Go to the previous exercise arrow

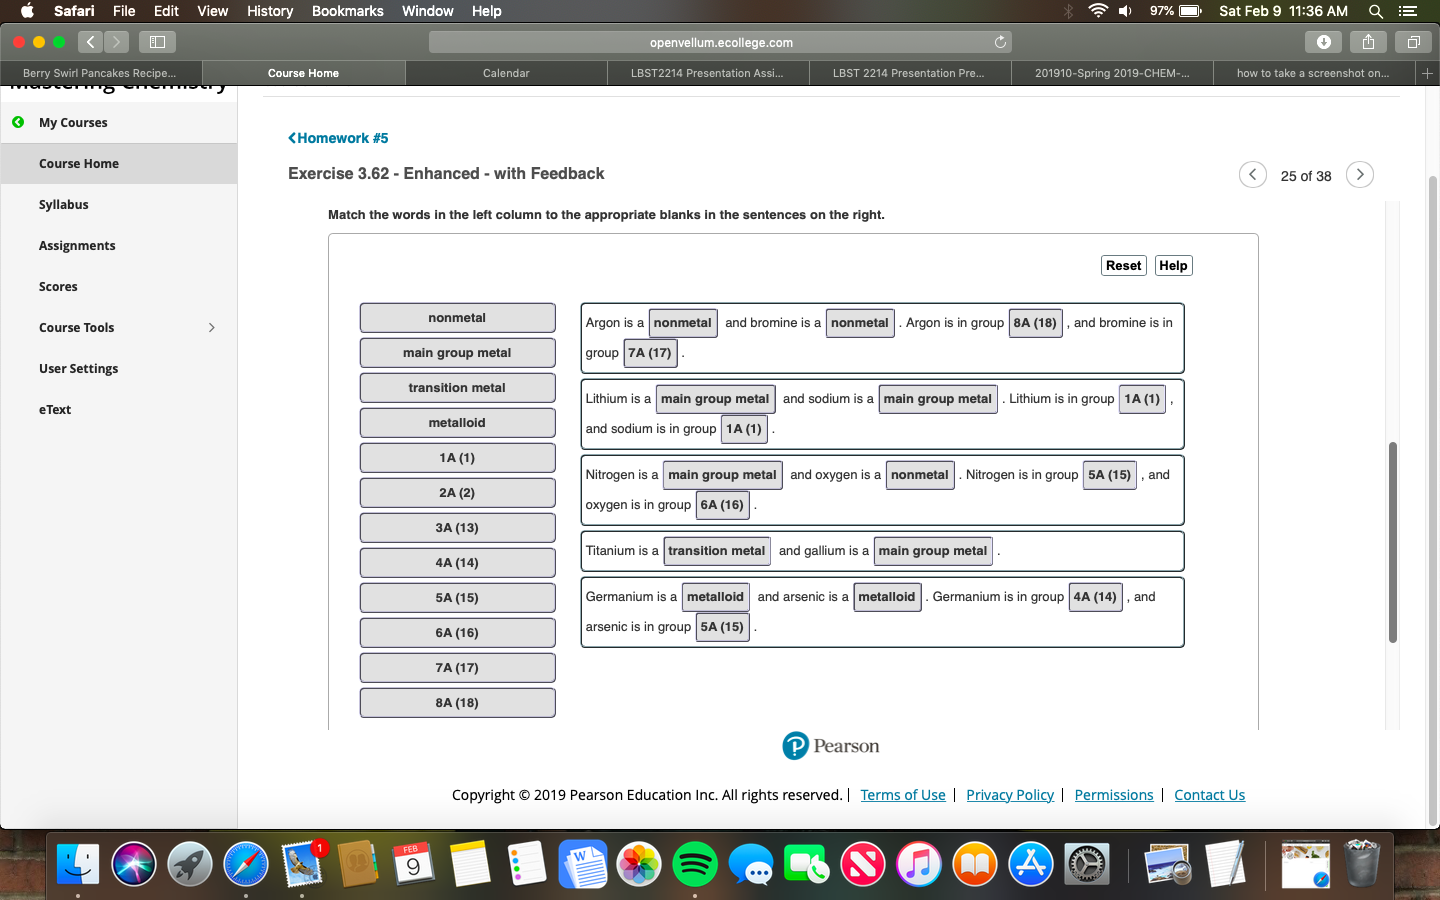point(1252,175)
